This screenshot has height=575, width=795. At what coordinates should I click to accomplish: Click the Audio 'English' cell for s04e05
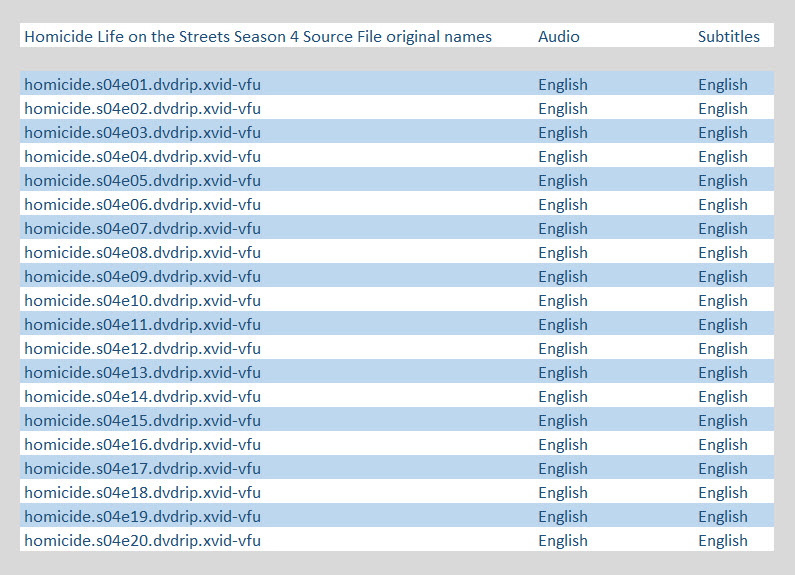click(x=563, y=180)
